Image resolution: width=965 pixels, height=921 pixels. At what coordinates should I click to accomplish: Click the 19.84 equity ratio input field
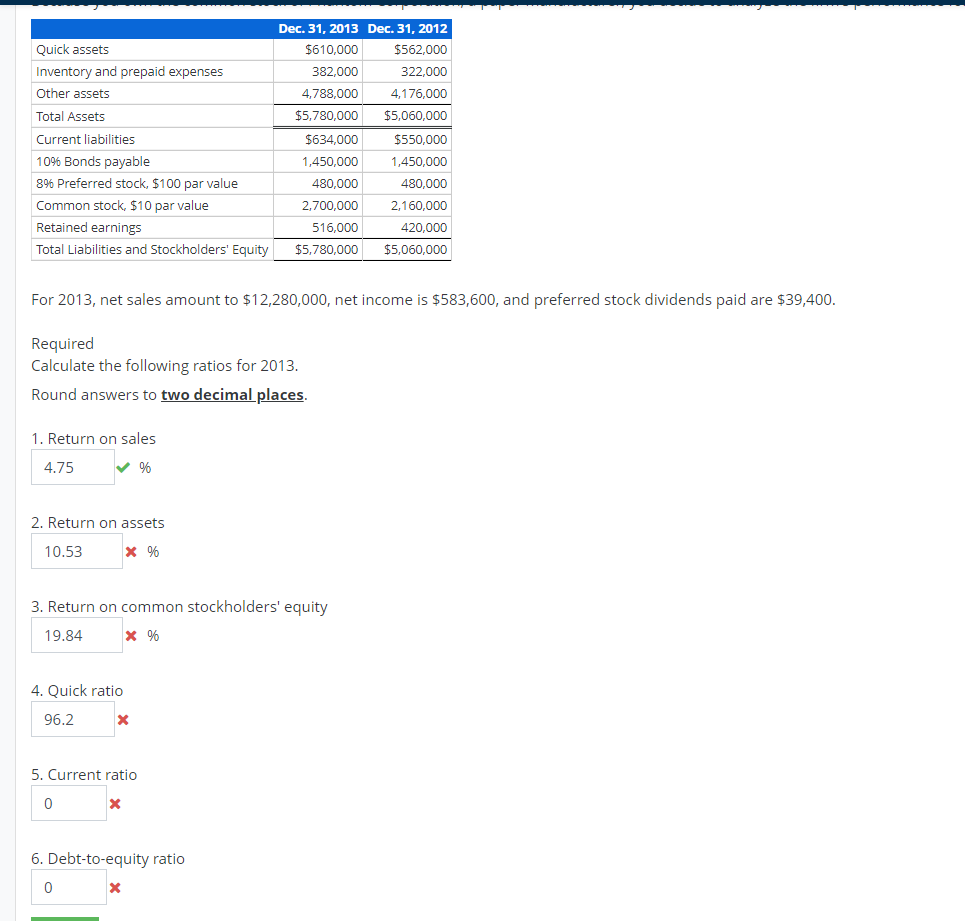(77, 635)
